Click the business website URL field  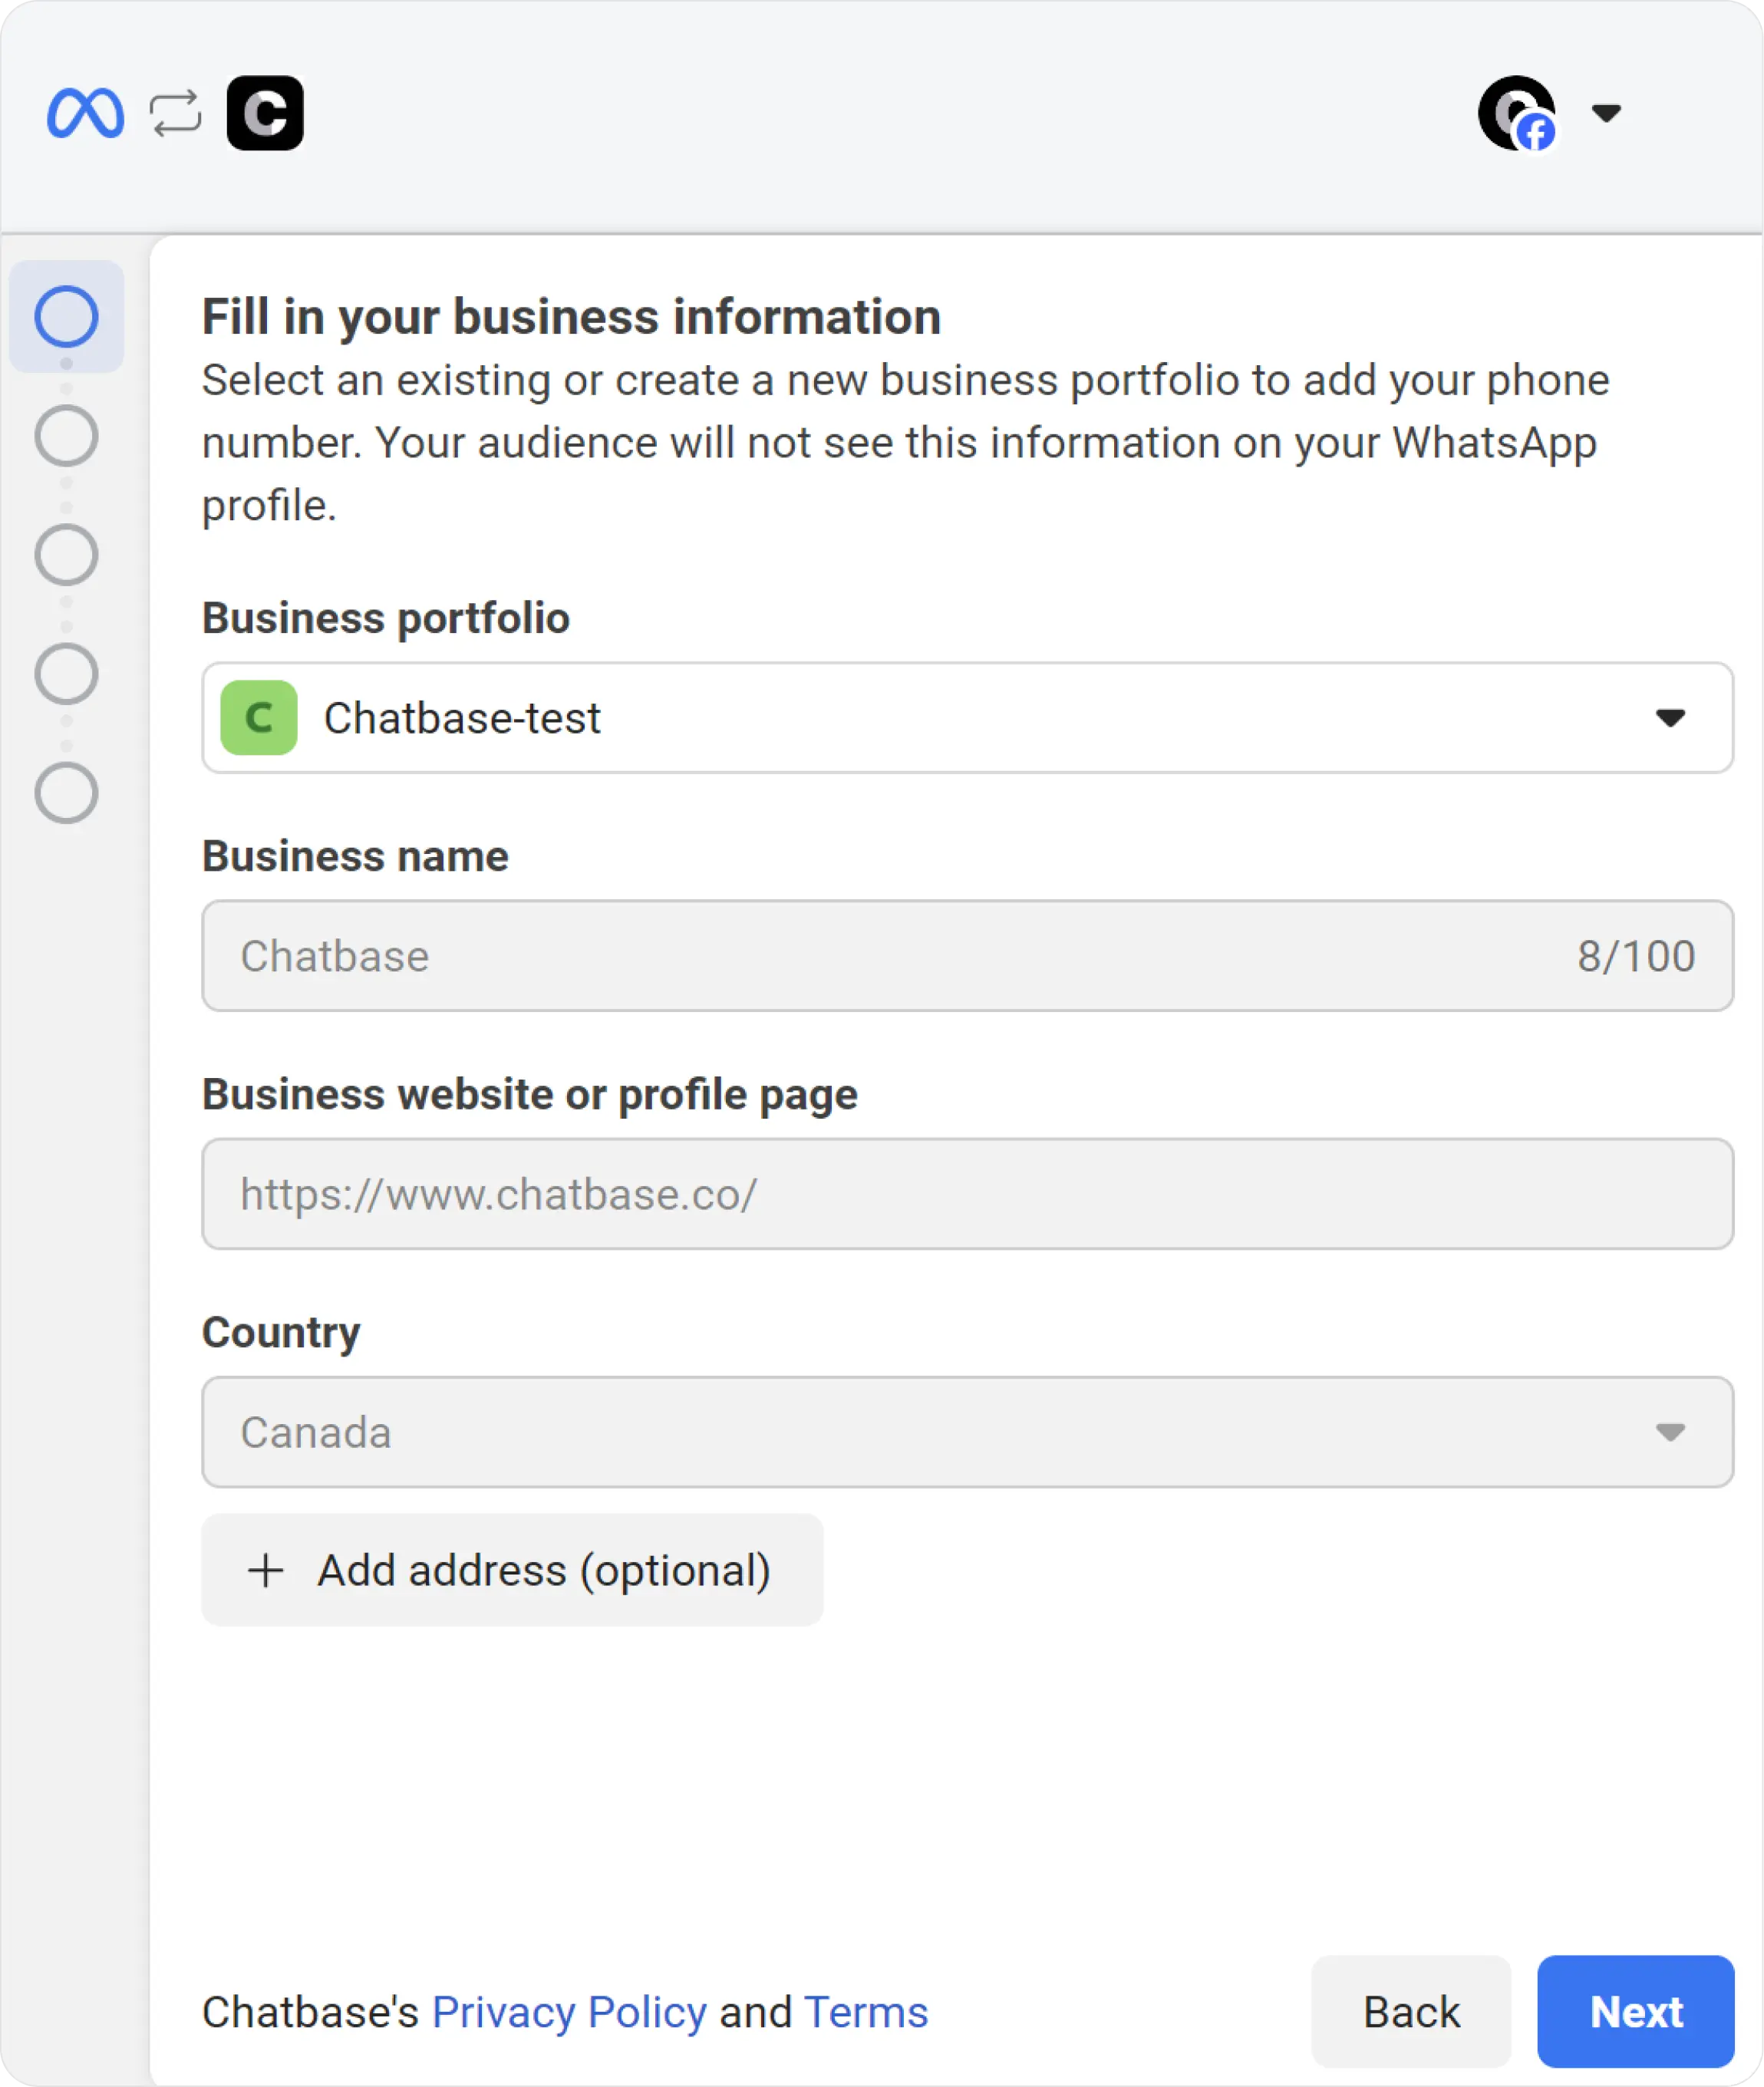pyautogui.click(x=966, y=1194)
